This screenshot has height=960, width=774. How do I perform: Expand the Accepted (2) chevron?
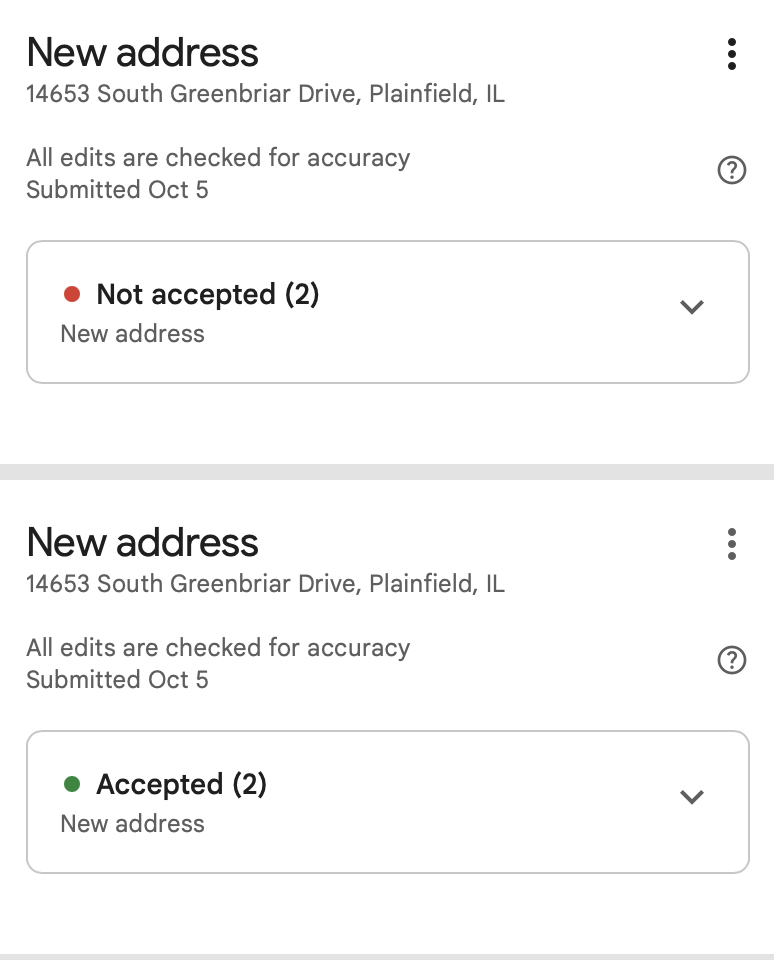point(691,797)
